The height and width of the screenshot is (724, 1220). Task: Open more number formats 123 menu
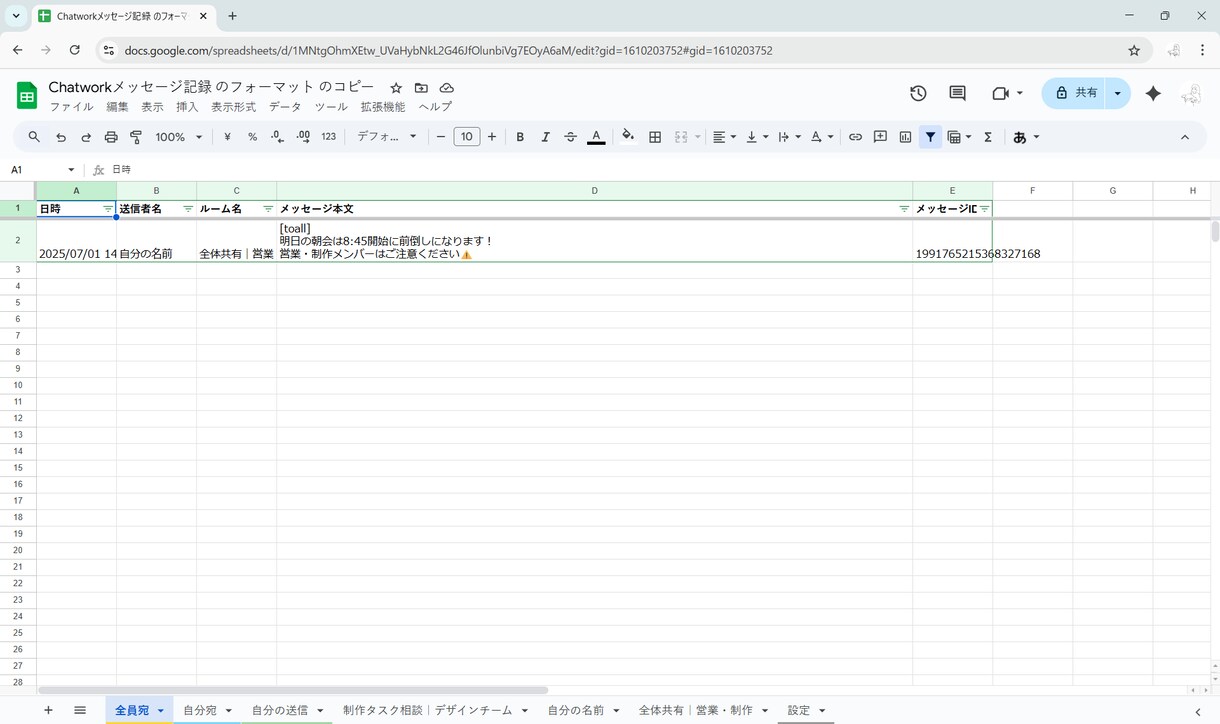pos(328,137)
